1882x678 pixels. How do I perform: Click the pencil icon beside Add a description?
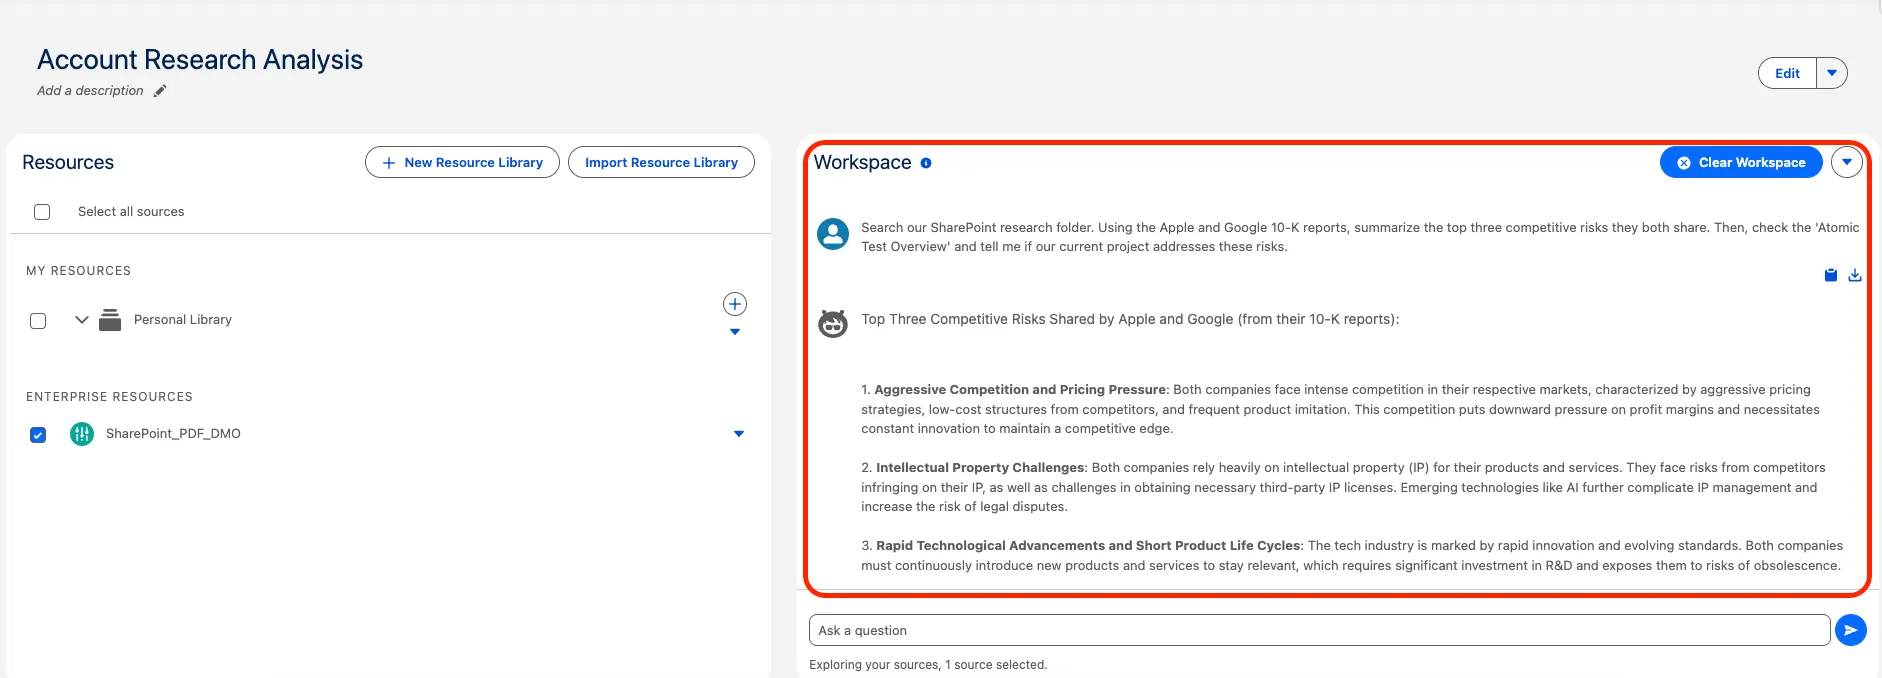click(x=160, y=91)
